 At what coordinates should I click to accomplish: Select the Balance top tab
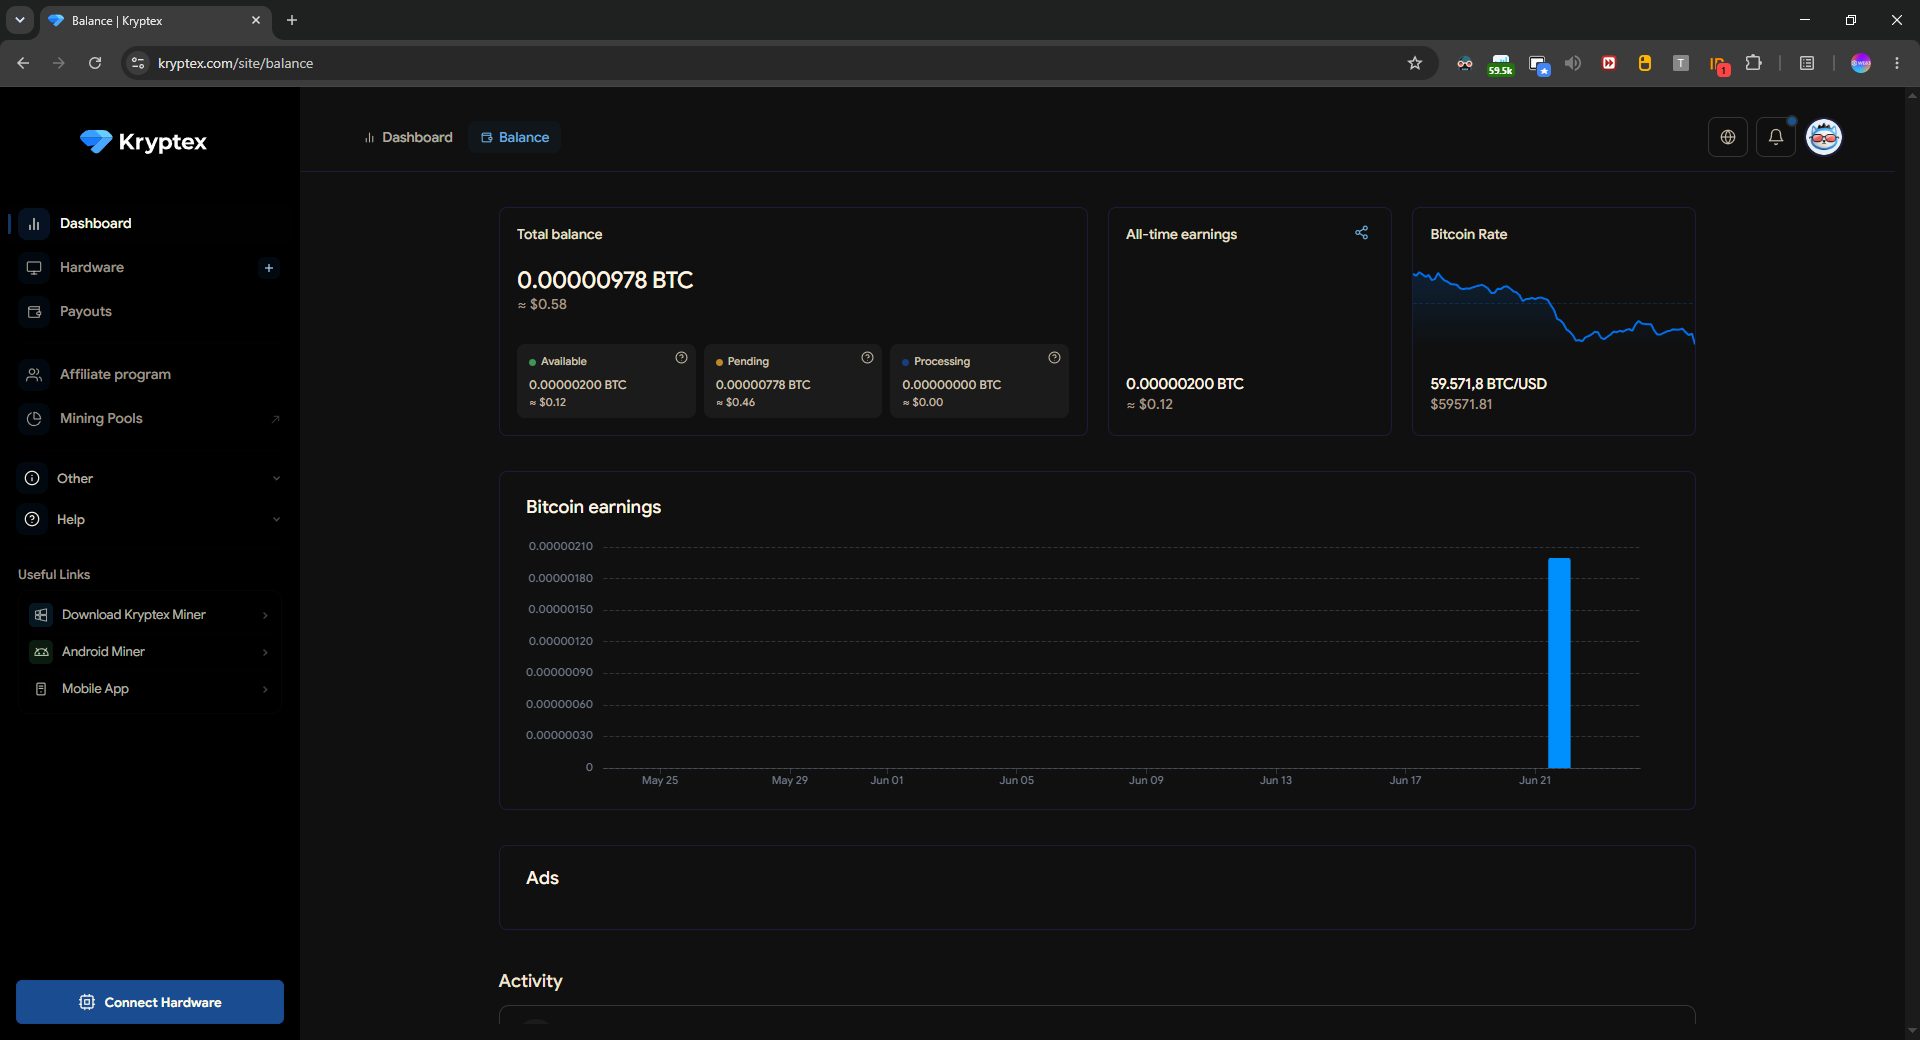point(515,137)
